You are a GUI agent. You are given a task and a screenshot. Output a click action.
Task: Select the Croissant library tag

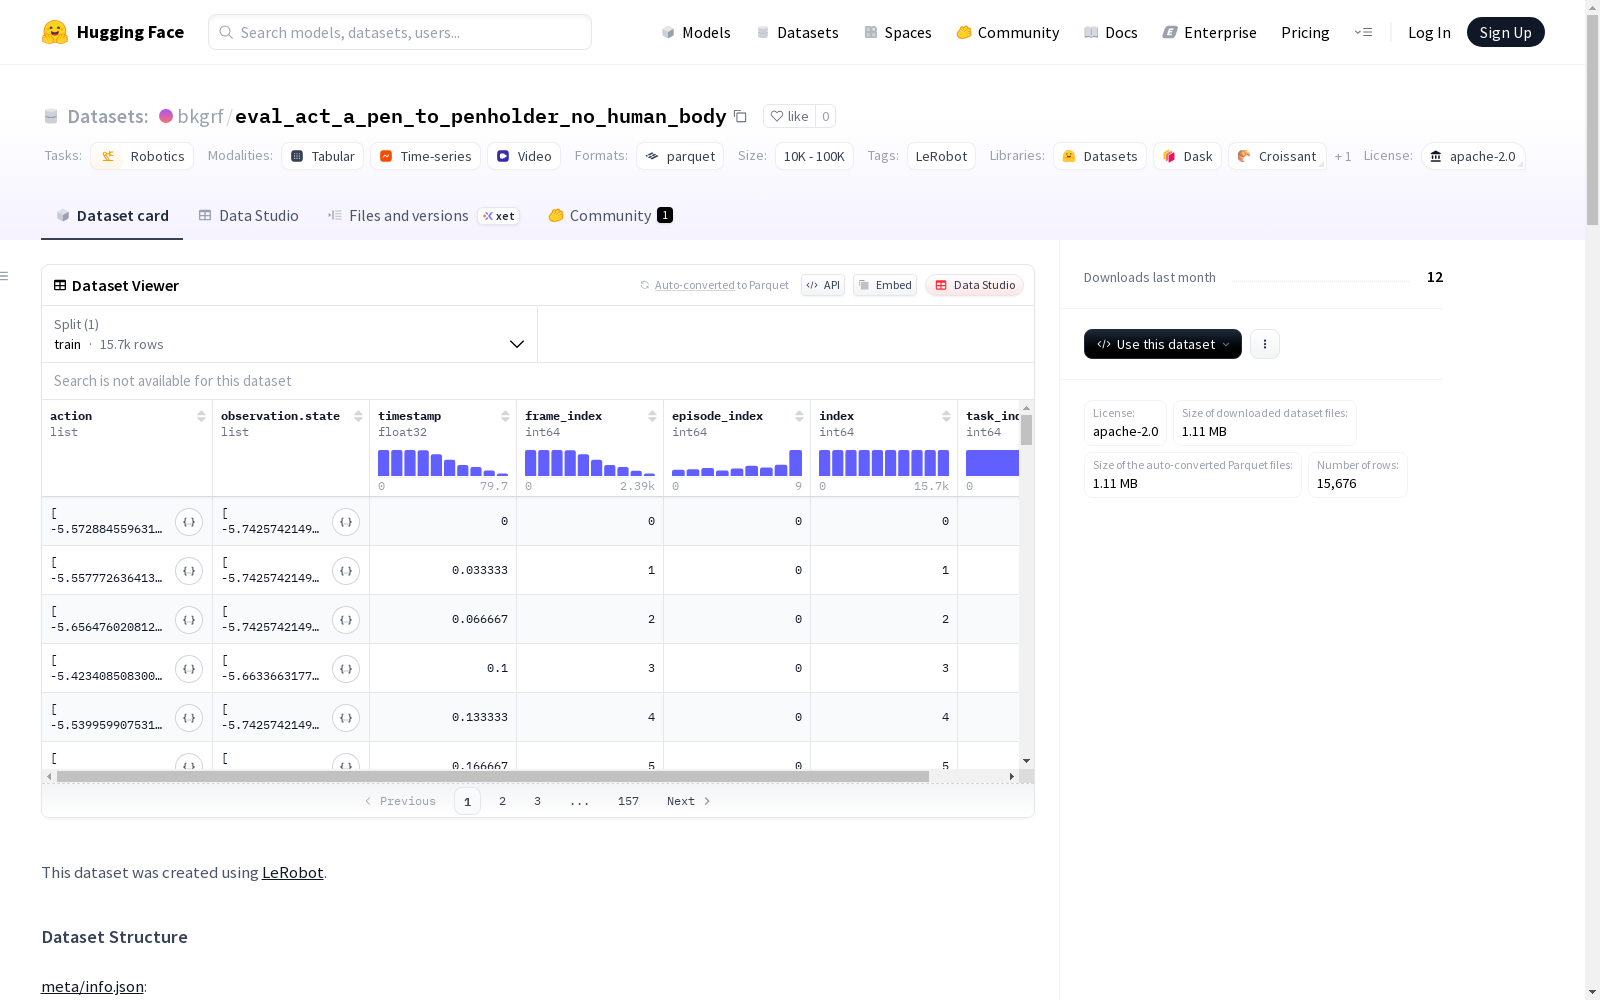click(1277, 156)
